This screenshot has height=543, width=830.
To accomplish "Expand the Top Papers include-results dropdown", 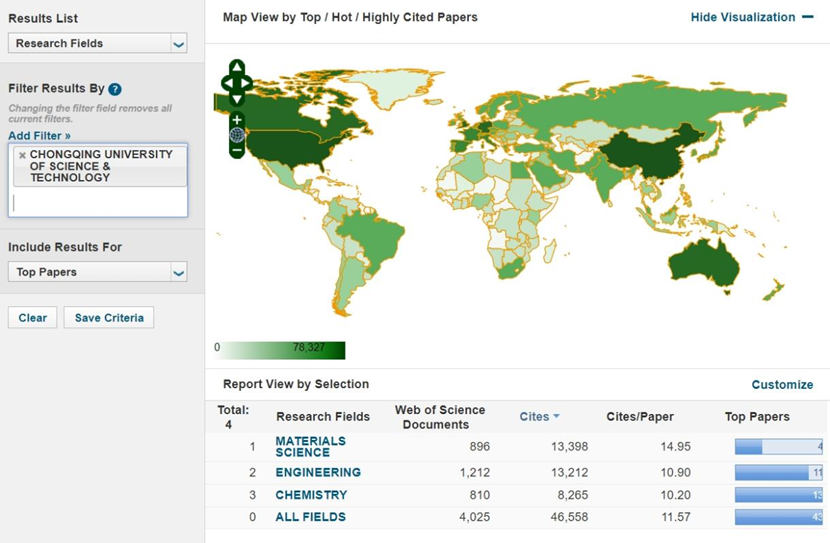I will coord(97,272).
